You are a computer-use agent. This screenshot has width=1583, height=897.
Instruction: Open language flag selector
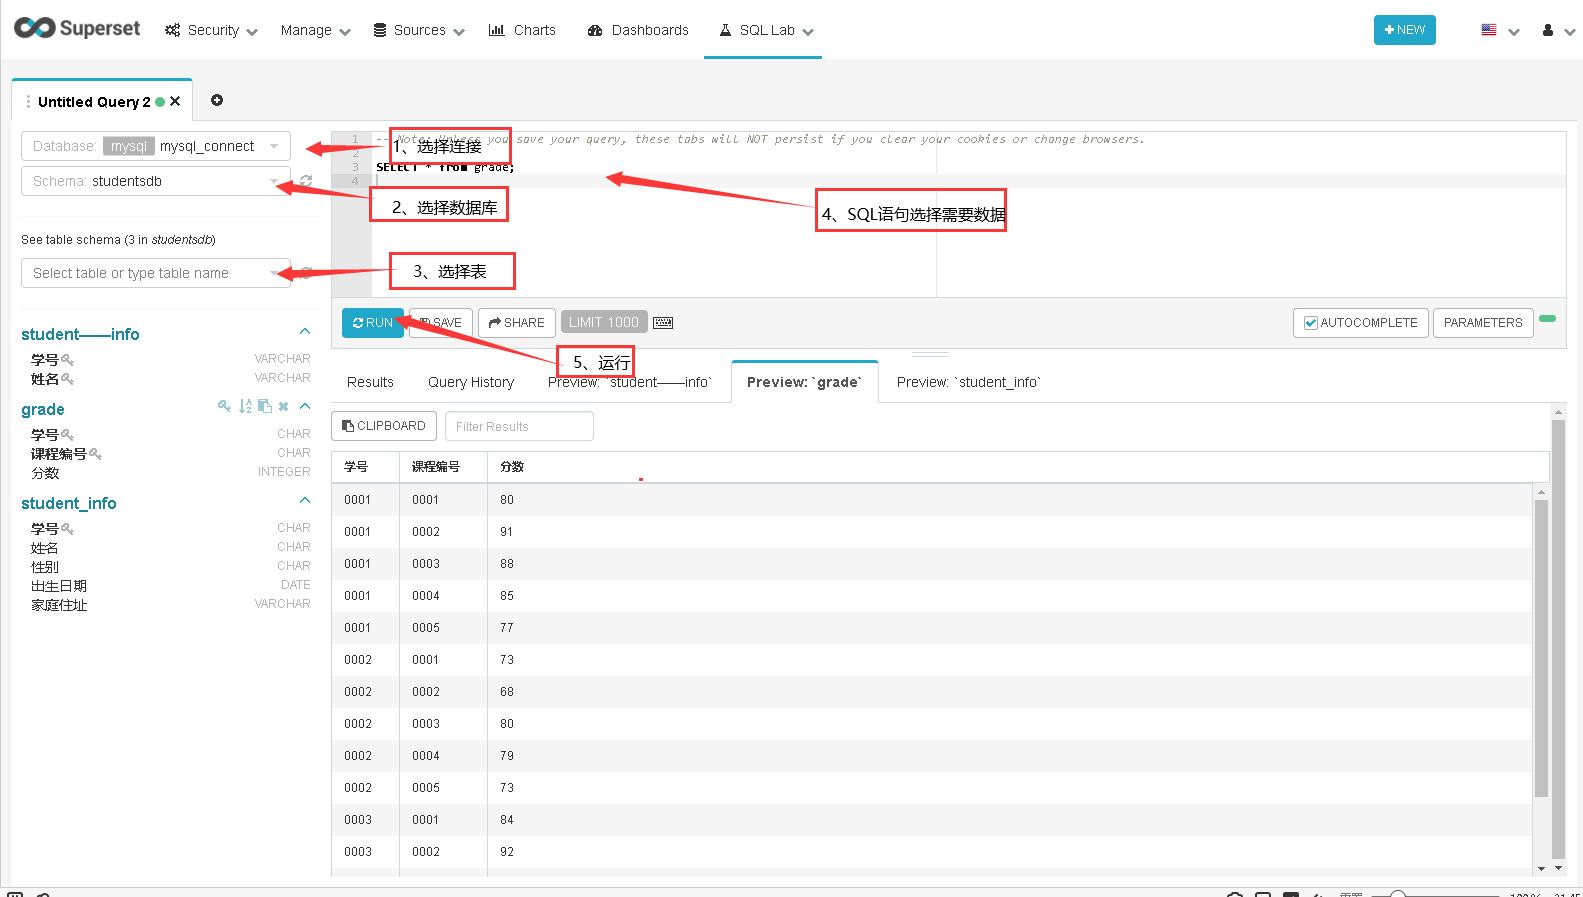pyautogui.click(x=1500, y=30)
